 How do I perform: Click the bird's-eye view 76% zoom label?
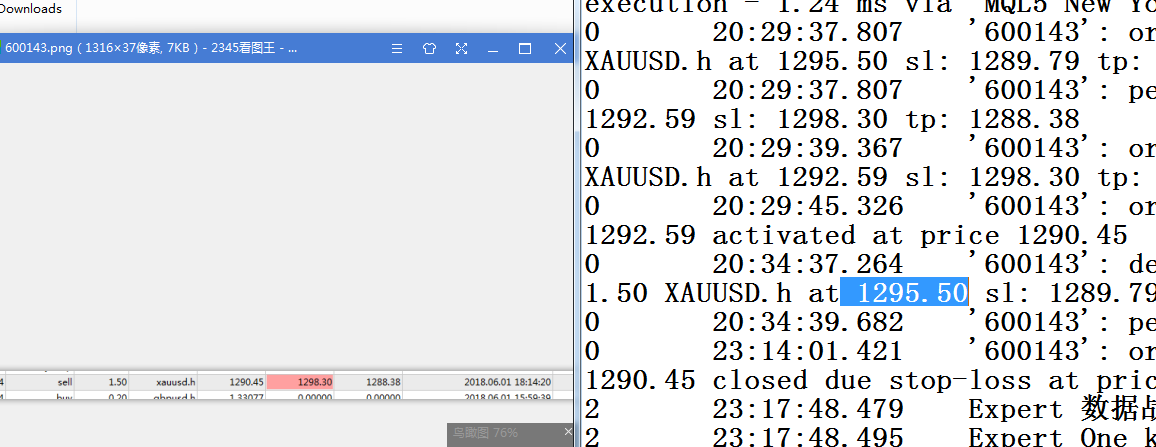pos(485,433)
